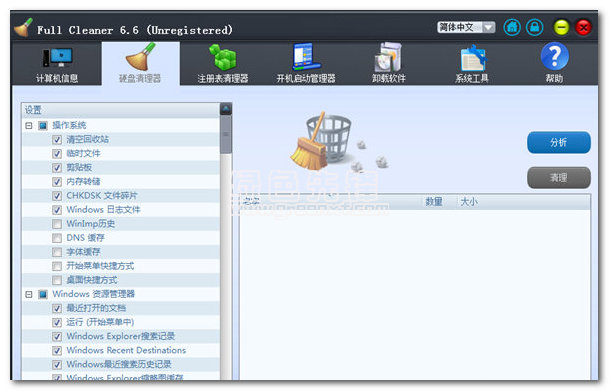Switch to 注册表清理器 tab label
Screen dimensions: 609x391
[223, 78]
